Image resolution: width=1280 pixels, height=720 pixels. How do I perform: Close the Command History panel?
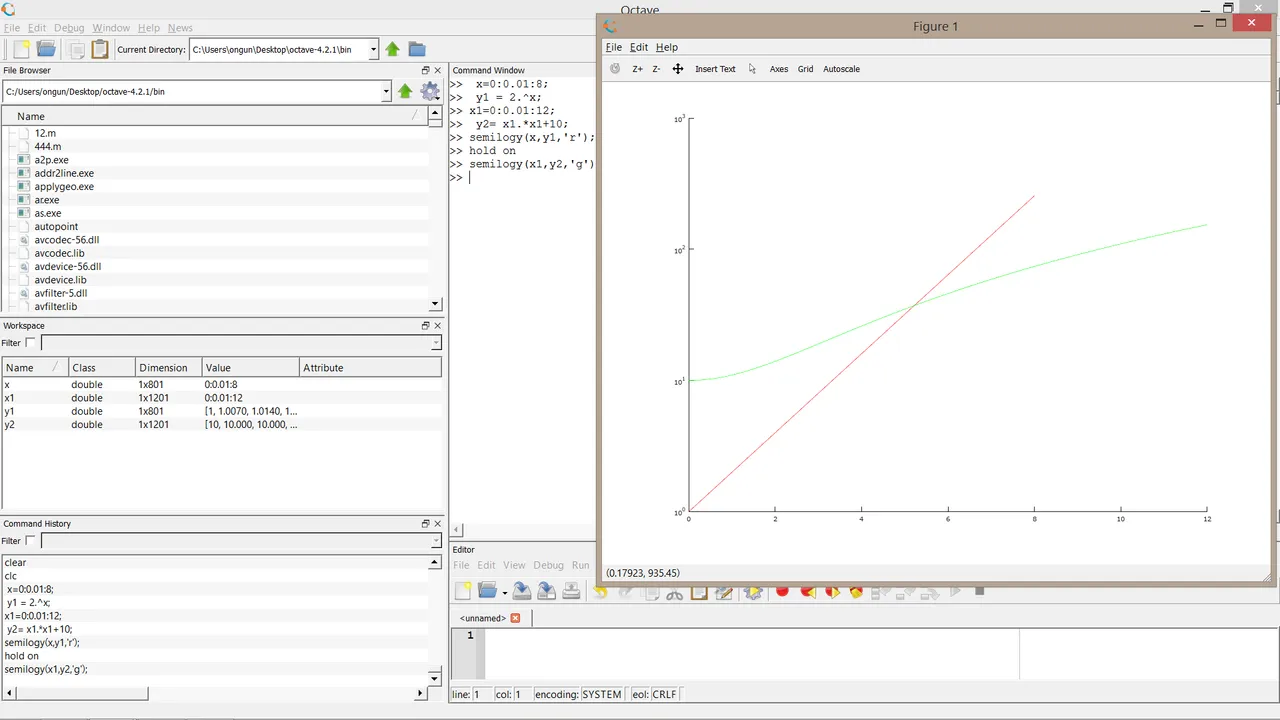[x=437, y=524]
